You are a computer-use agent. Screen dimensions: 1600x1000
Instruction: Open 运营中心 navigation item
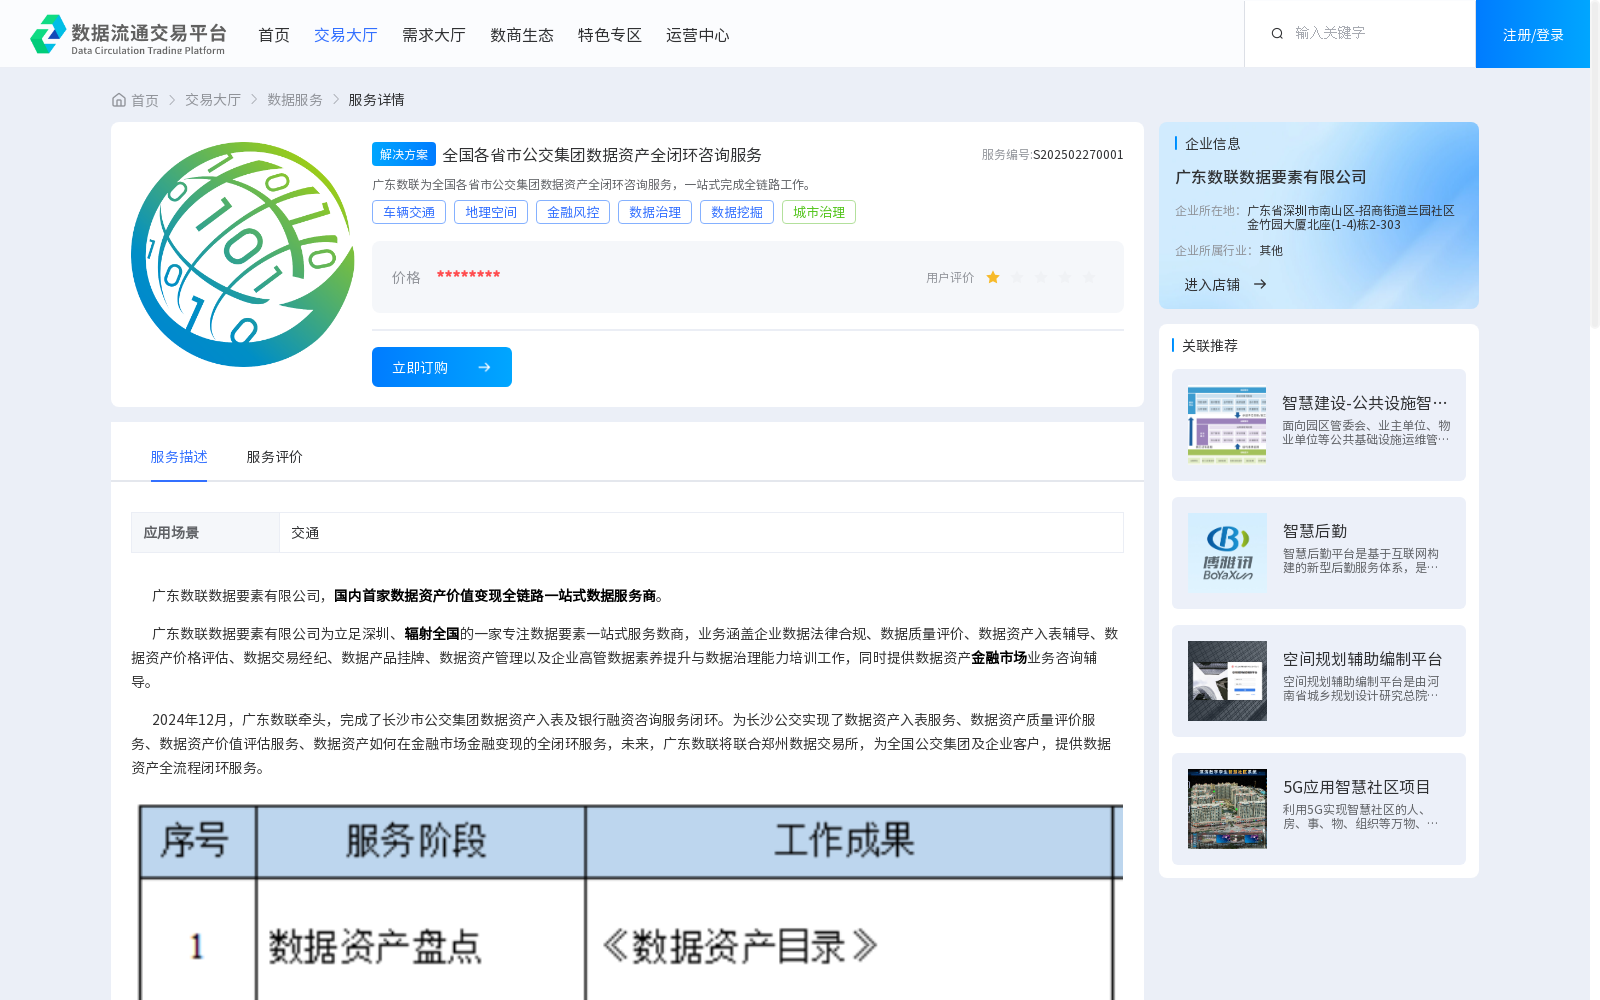click(x=698, y=35)
